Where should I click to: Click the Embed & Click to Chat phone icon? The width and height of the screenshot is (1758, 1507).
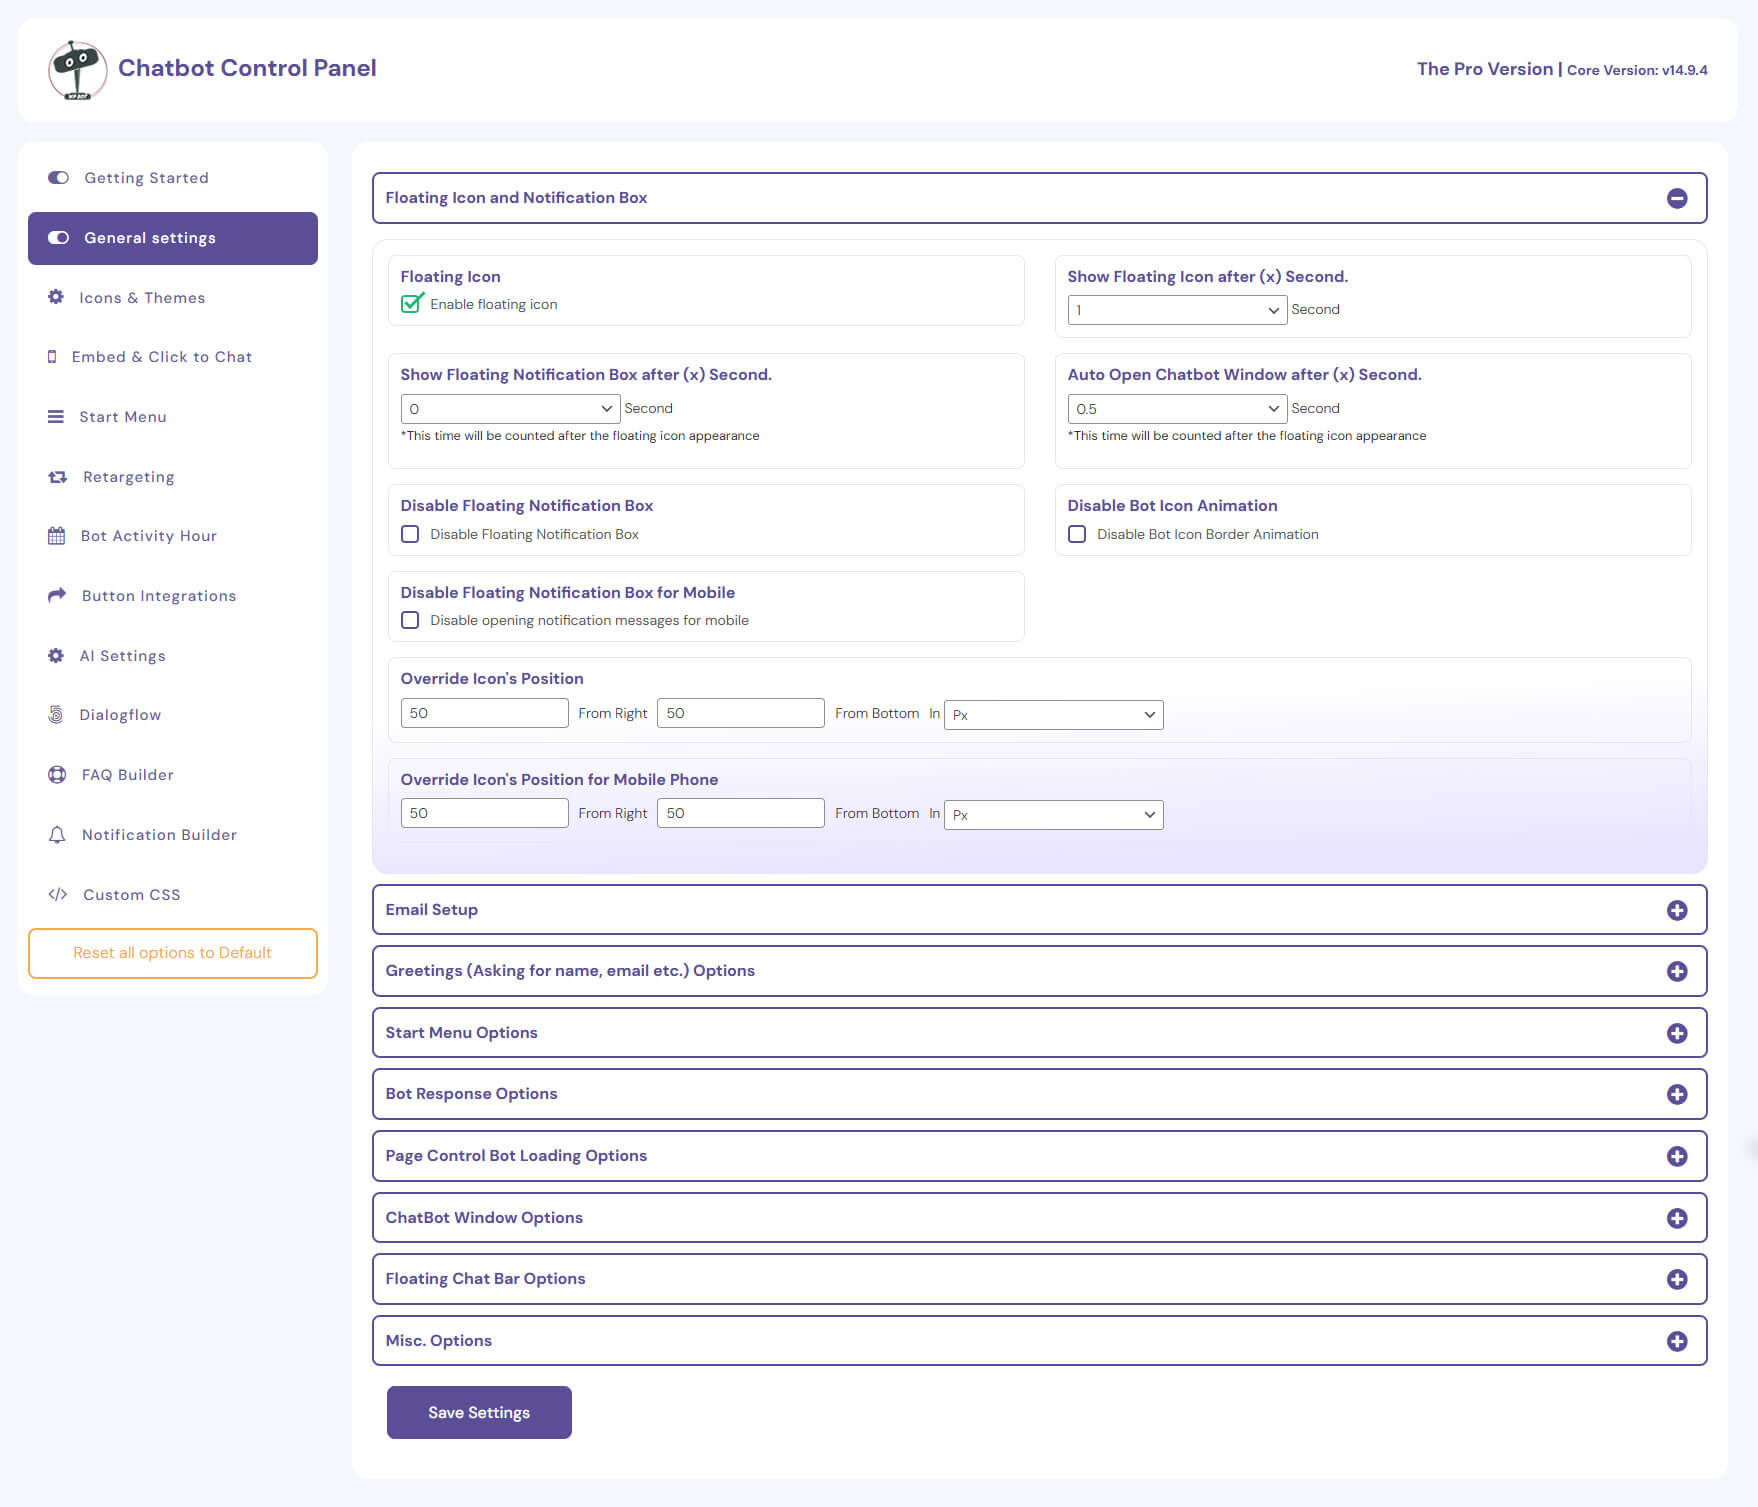point(52,357)
